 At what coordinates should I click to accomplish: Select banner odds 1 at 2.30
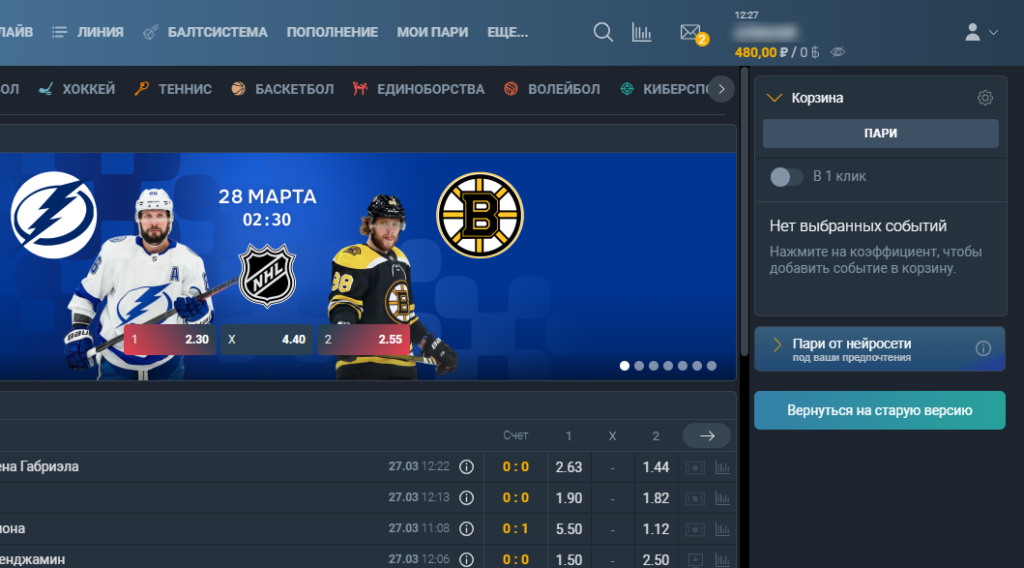point(170,339)
